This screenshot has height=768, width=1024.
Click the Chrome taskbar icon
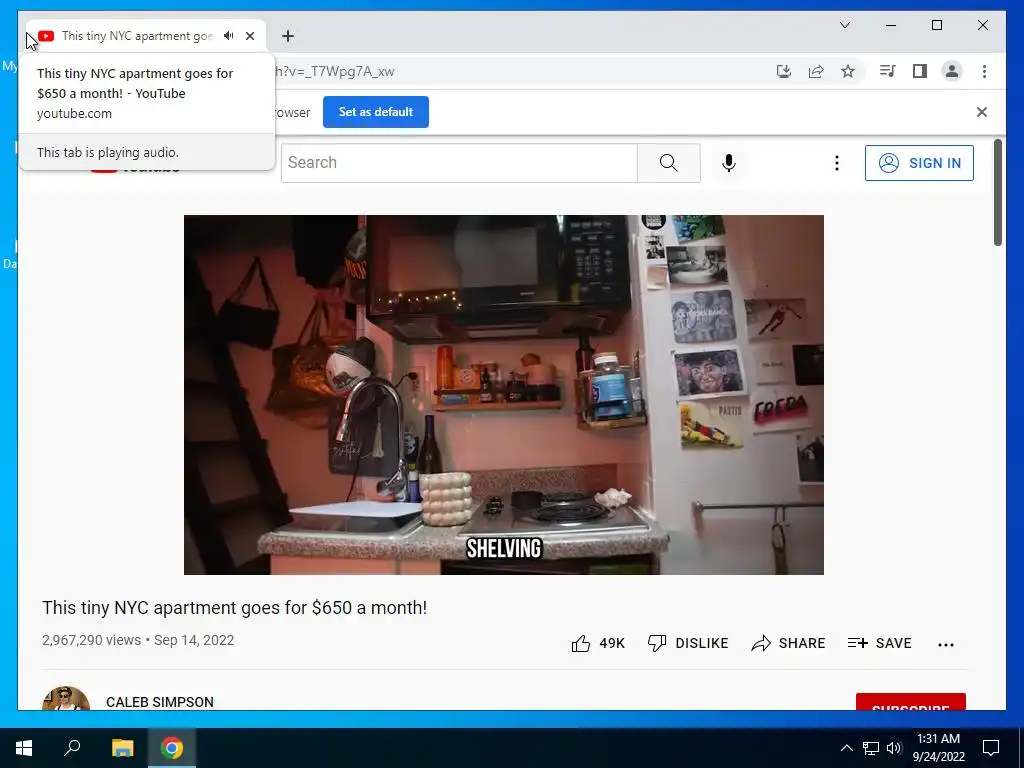[172, 748]
